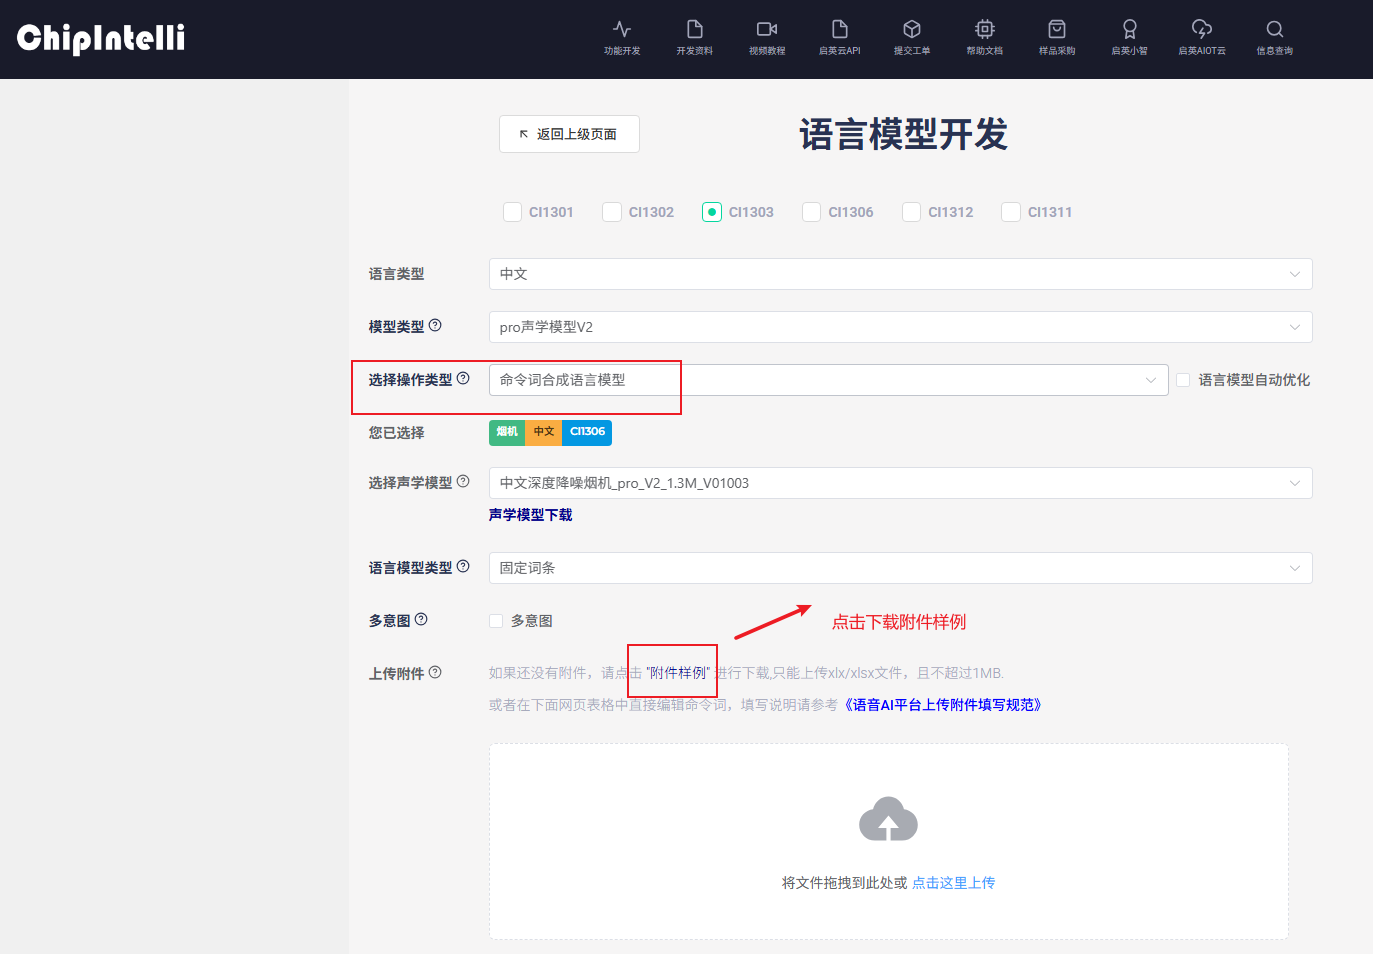Select the CI1301 chip option
The width and height of the screenshot is (1373, 954).
[x=513, y=212]
